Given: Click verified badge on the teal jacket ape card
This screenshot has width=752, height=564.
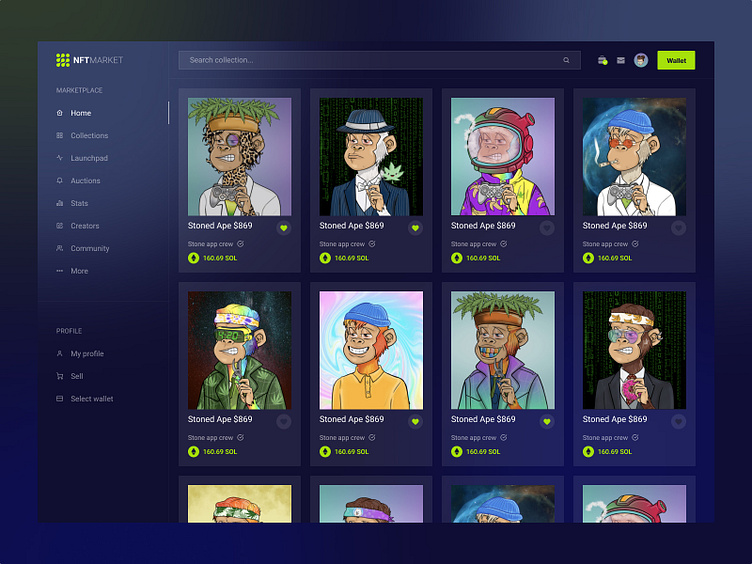Looking at the screenshot, I should (504, 437).
